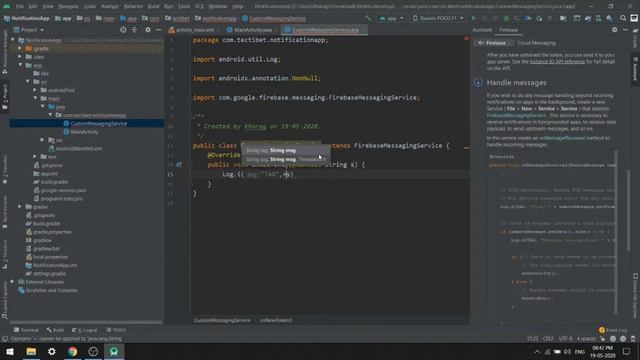Select AndroidManifest.xml in the project tree
Screen dimensions: 640x360
point(79,149)
